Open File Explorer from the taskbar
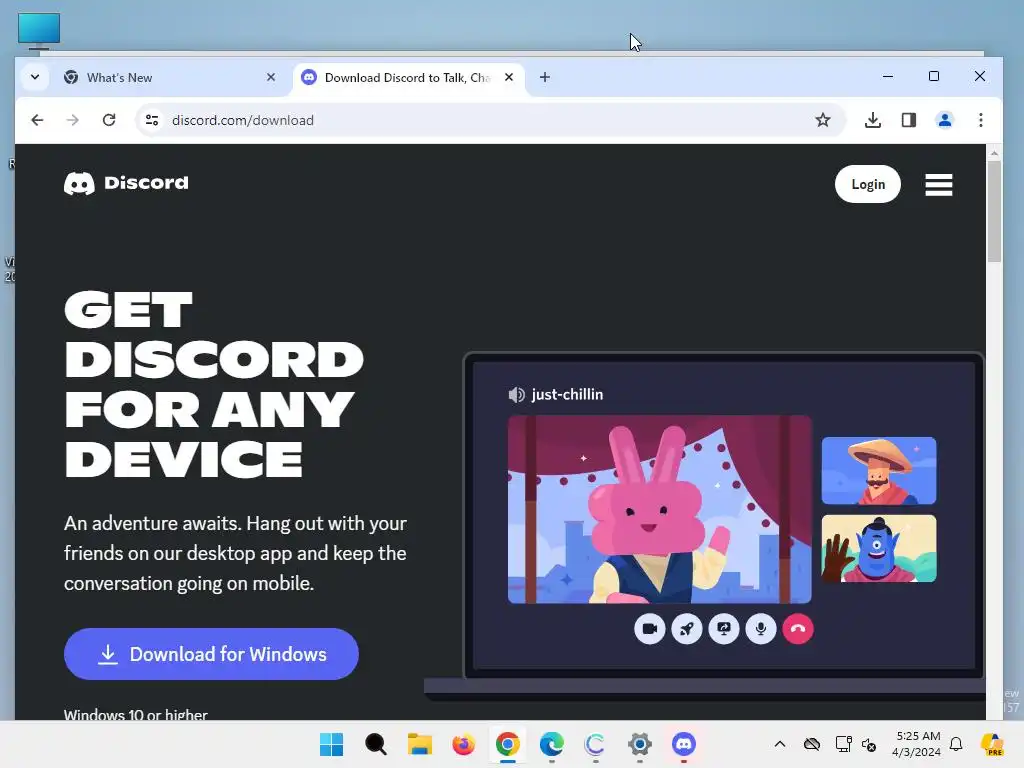The image size is (1024, 768). coord(420,744)
